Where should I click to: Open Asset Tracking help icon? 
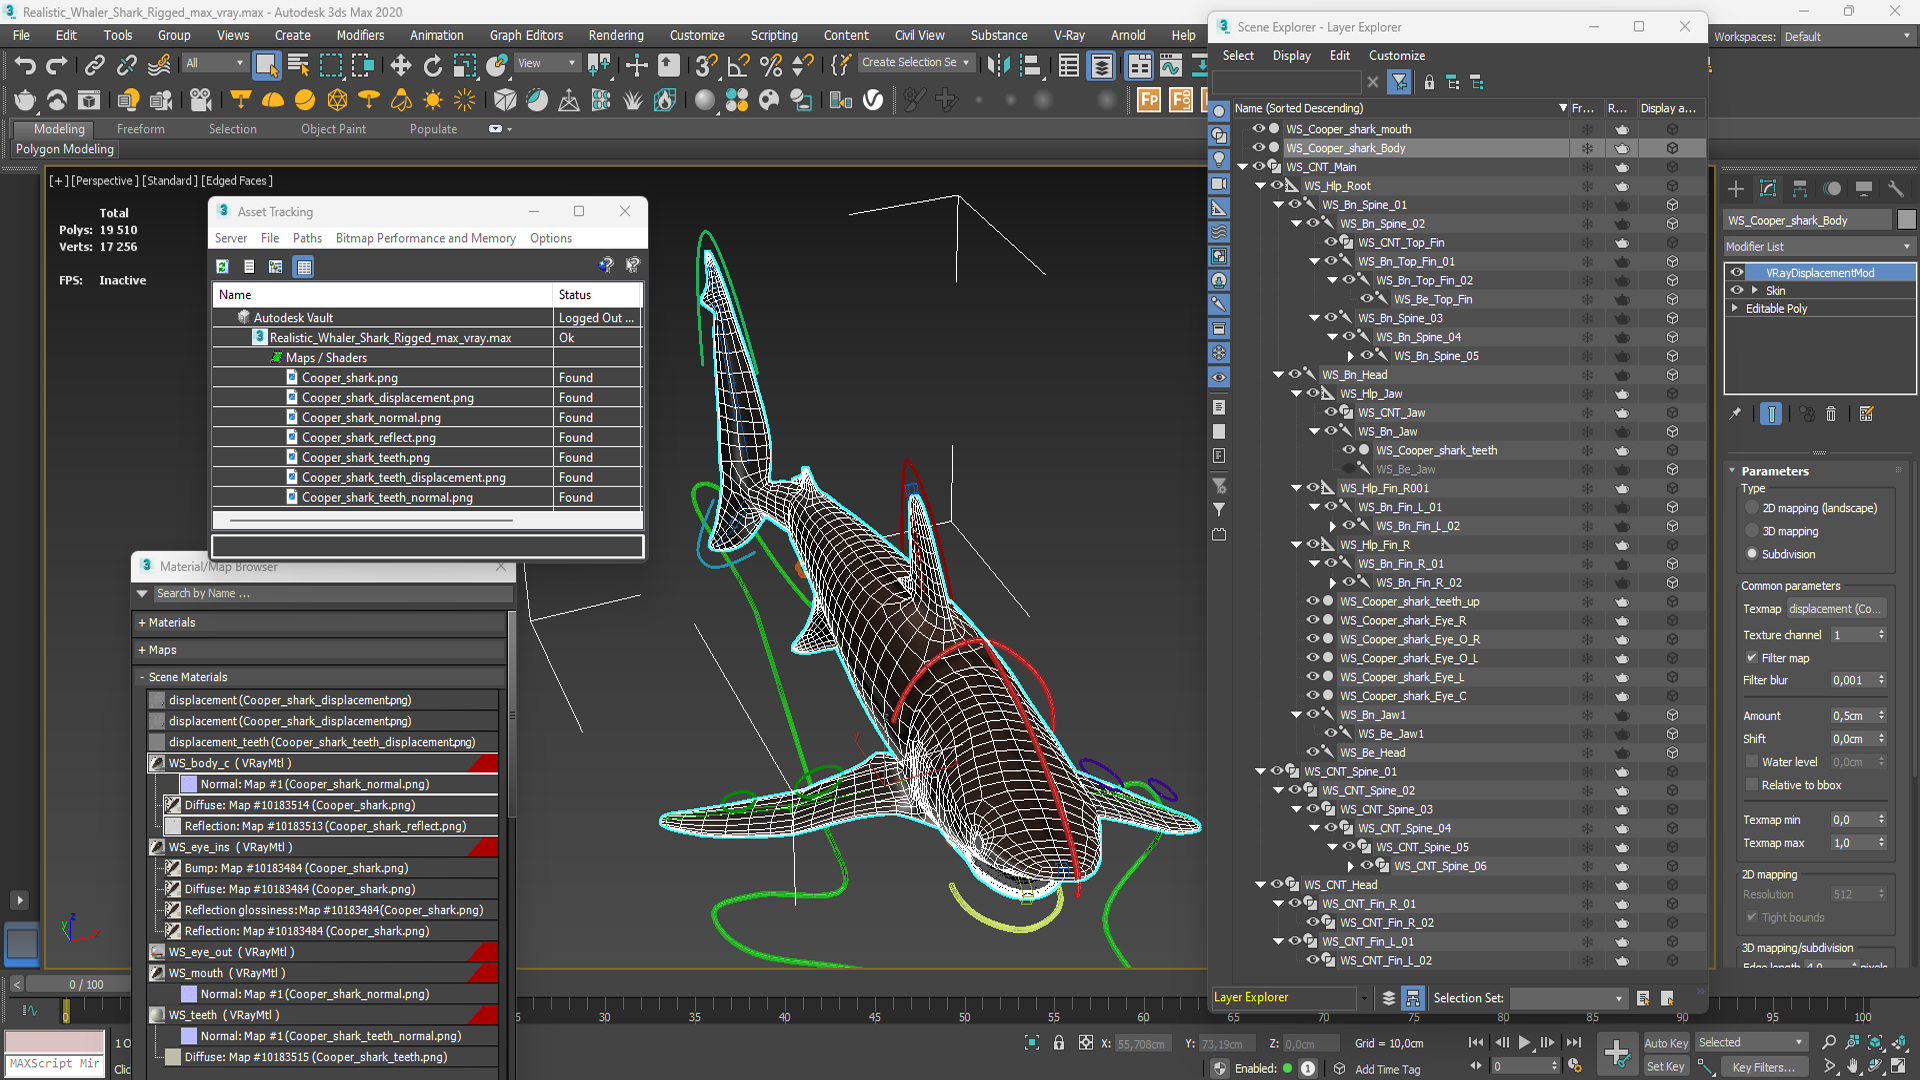(606, 265)
